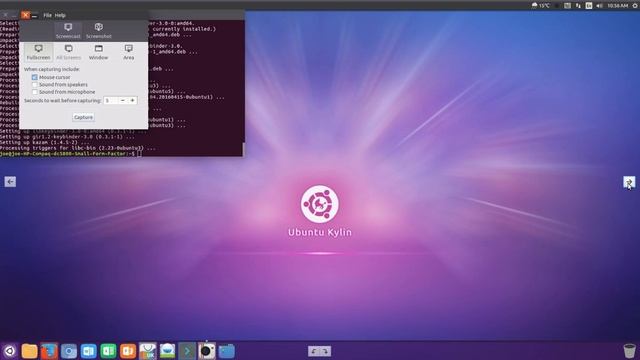Switch to Screencast mode in Kazam
640x360 pixels.
point(68,31)
